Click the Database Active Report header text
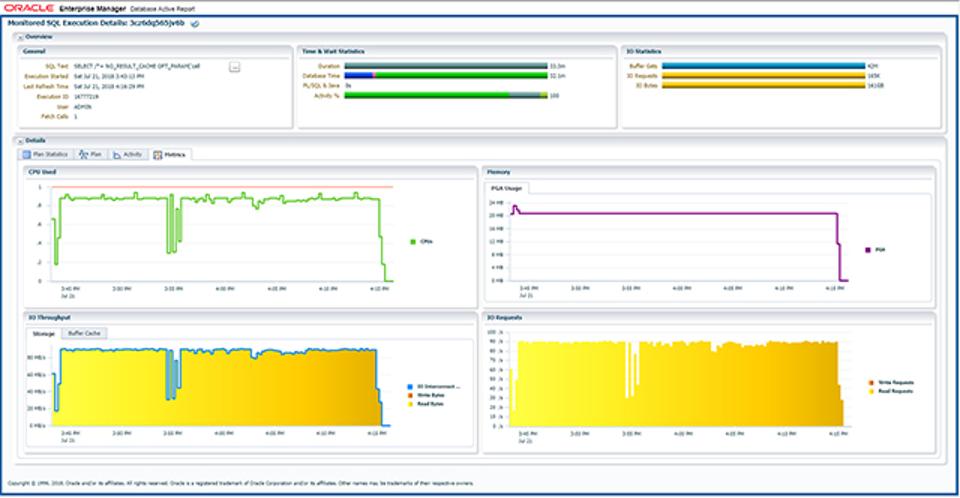 pyautogui.click(x=162, y=9)
